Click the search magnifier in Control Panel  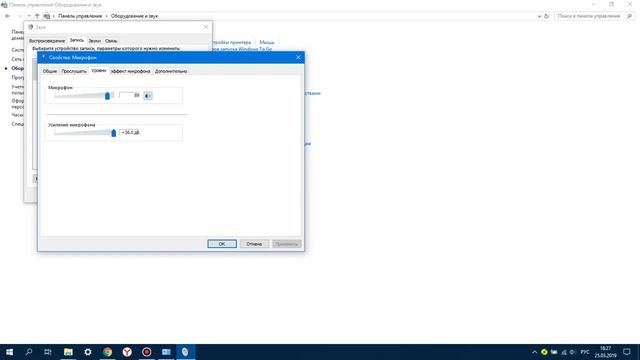629,16
